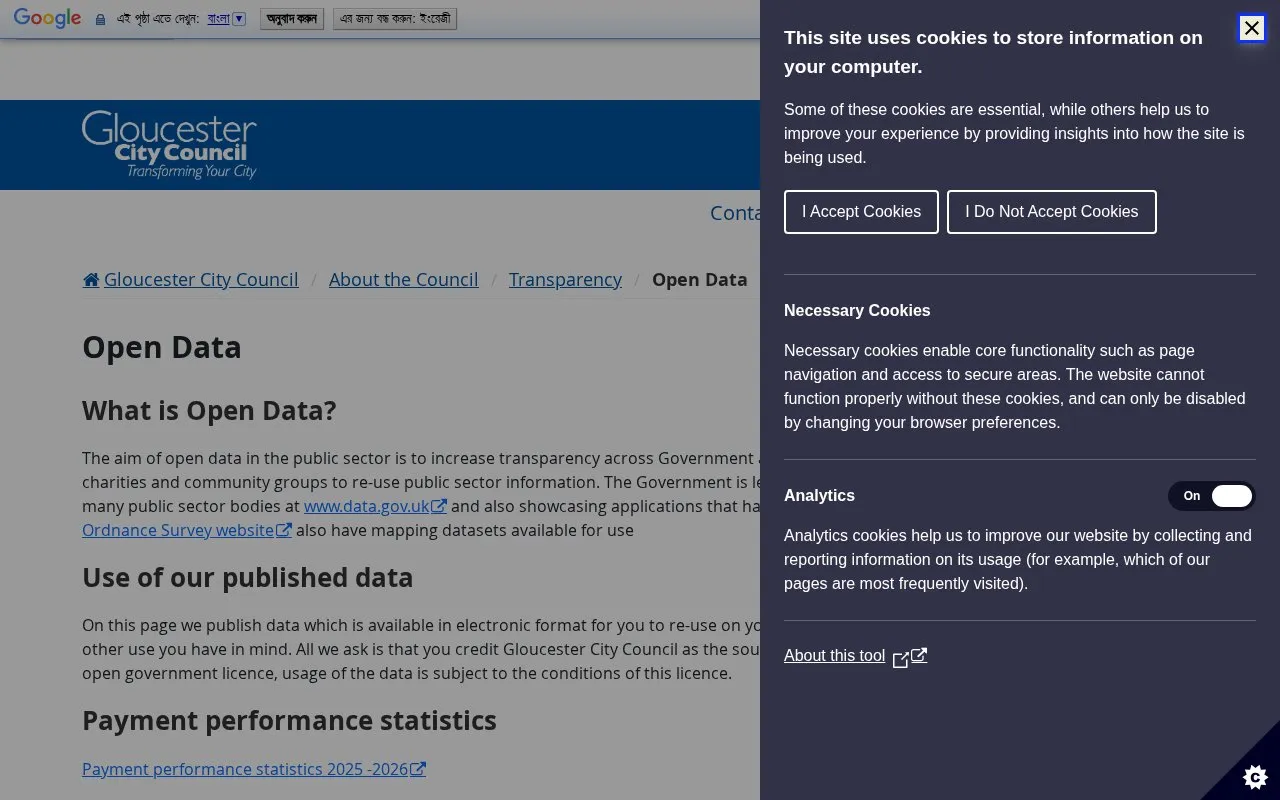Viewport: 1280px width, 800px height.
Task: Open the Ordnance Survey website link
Action: point(187,530)
